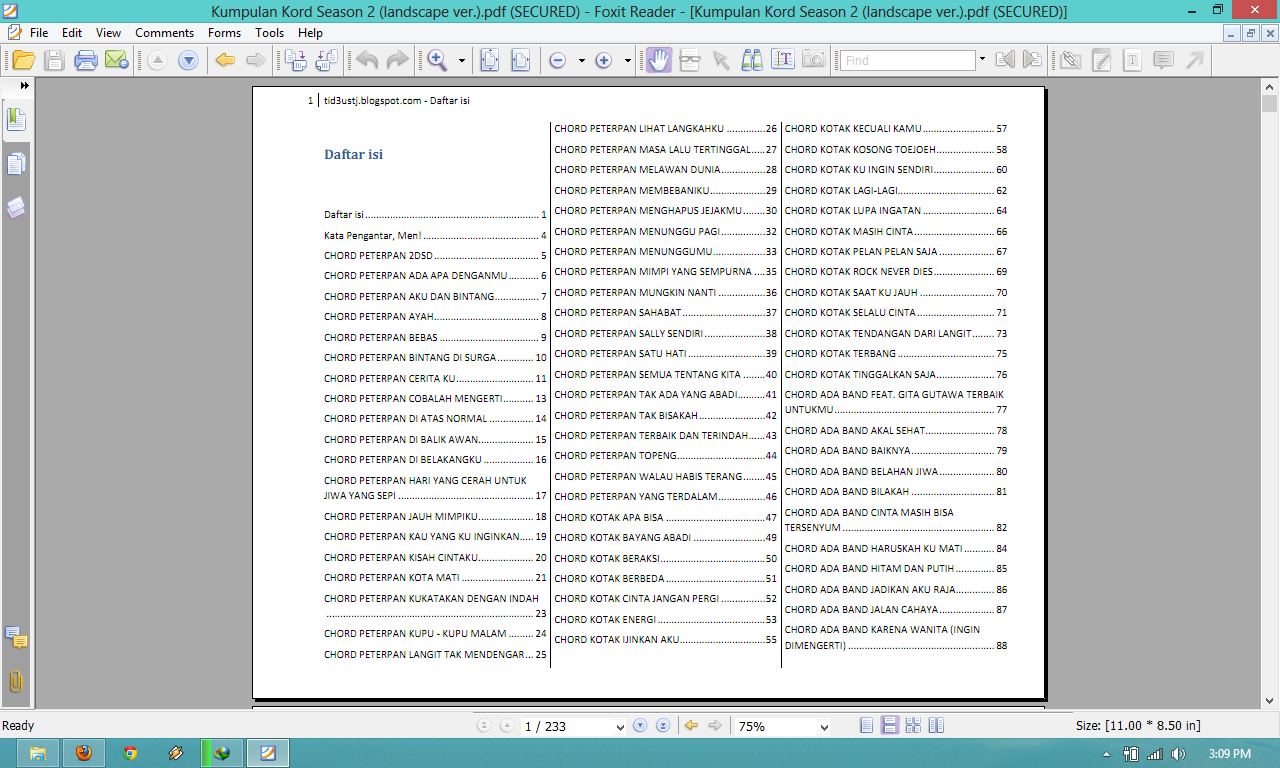The height and width of the screenshot is (768, 1280).
Task: Click 'CHORD KOTAK TERBANG' contents entry
Action: coord(896,354)
